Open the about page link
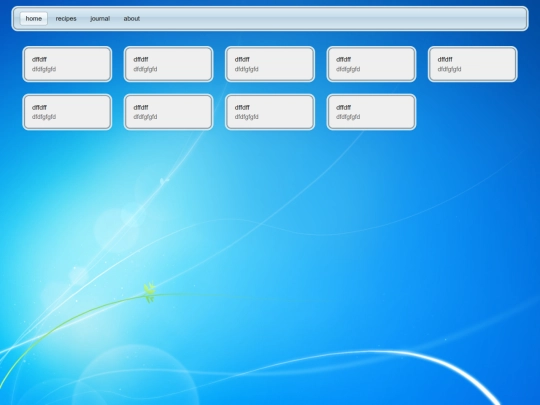This screenshot has width=540, height=405. tap(132, 19)
